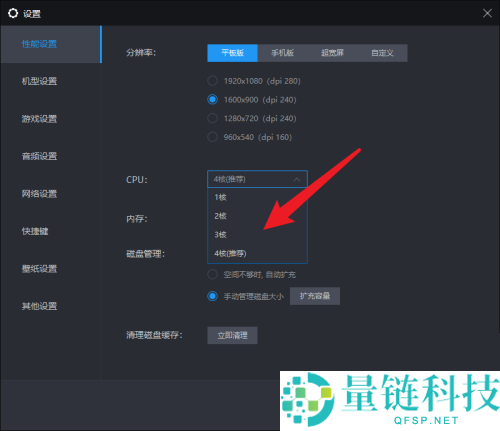Screen dimensions: 500x431
Task: Collapse the CPU dropdown via chevron arrow
Action: pos(297,180)
